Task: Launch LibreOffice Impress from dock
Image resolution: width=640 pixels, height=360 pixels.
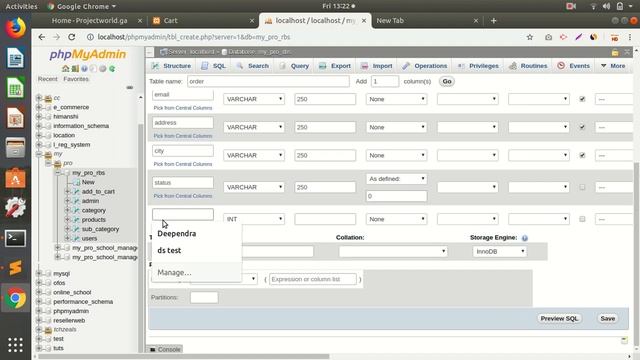Action: pyautogui.click(x=16, y=118)
